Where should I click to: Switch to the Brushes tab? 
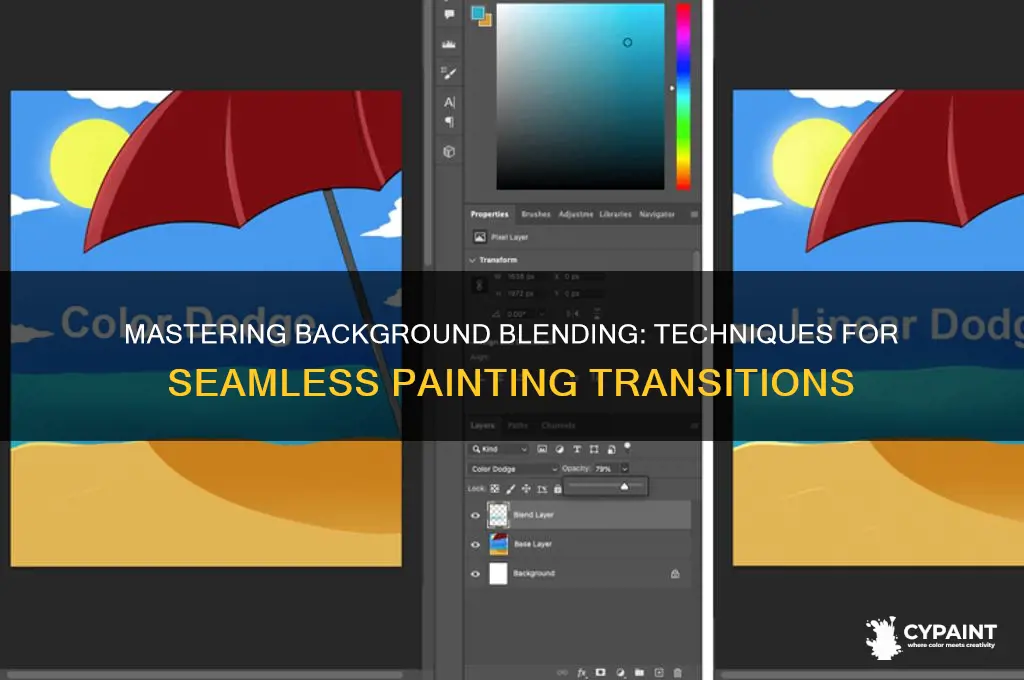[x=536, y=214]
